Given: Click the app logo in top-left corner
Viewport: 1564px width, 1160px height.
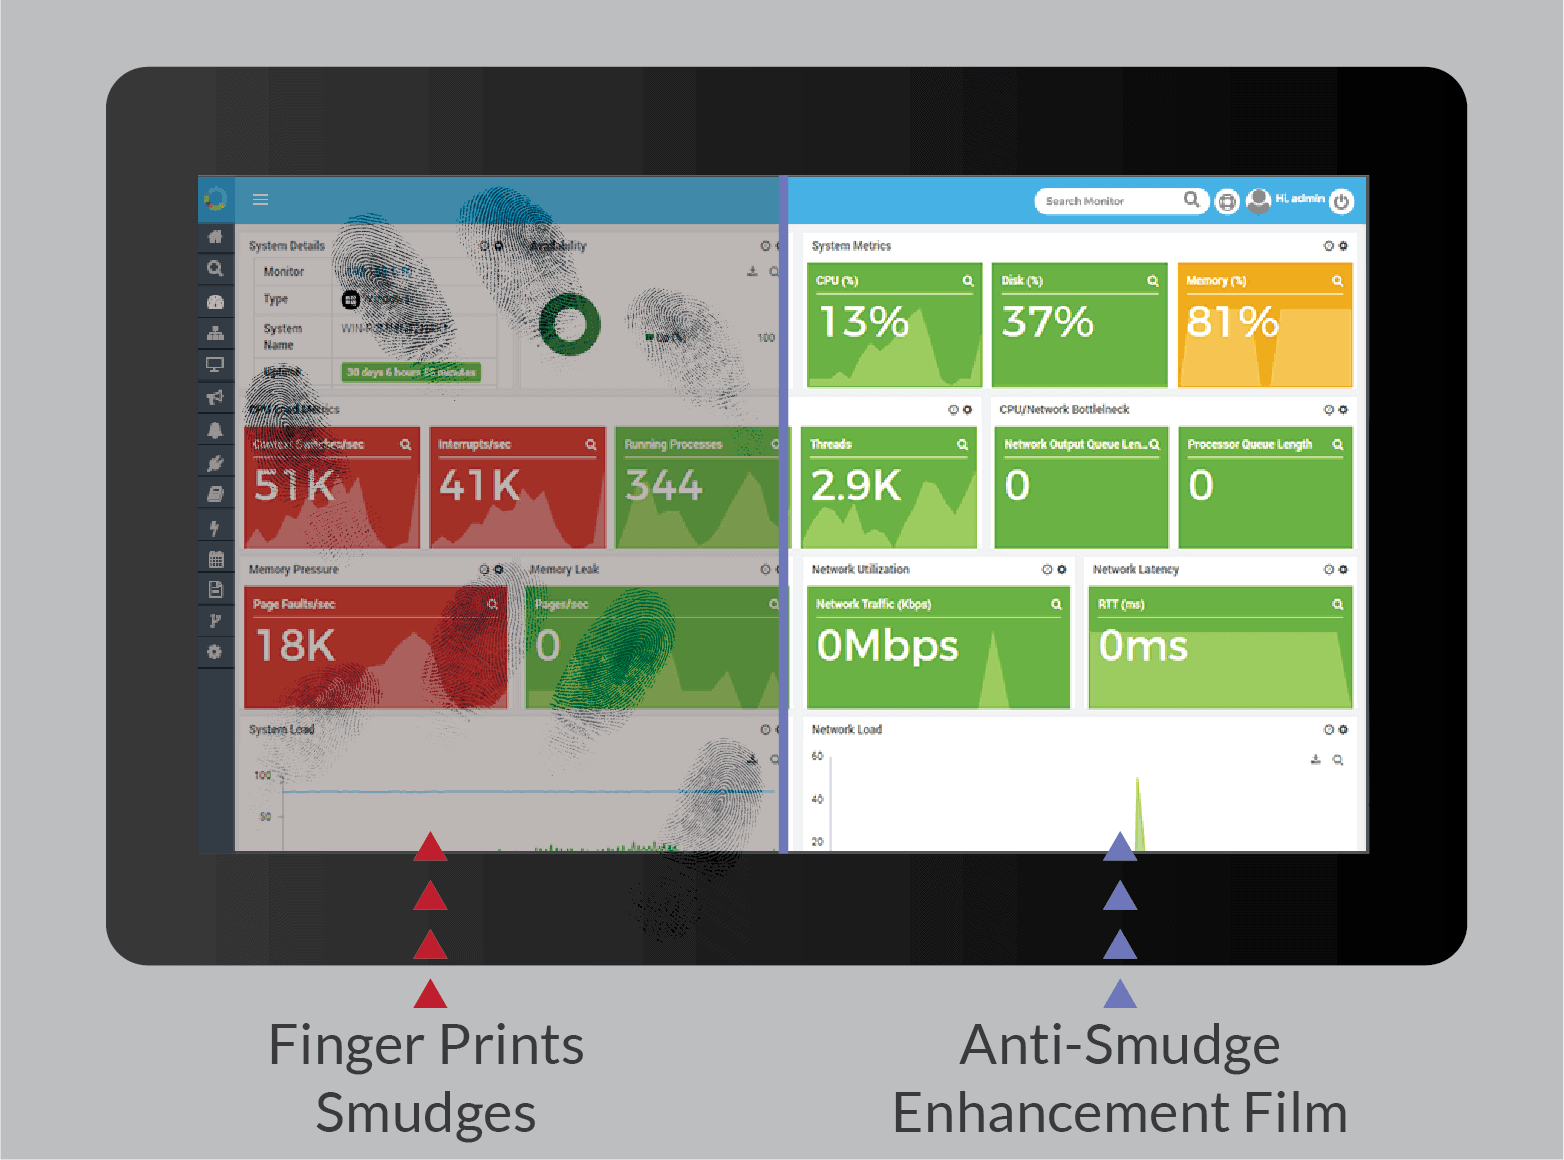Looking at the screenshot, I should (215, 199).
